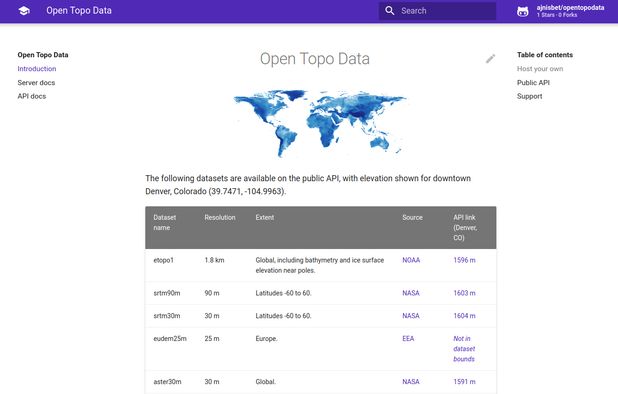Open the 1604 m API link
618x394 pixels.
464,316
